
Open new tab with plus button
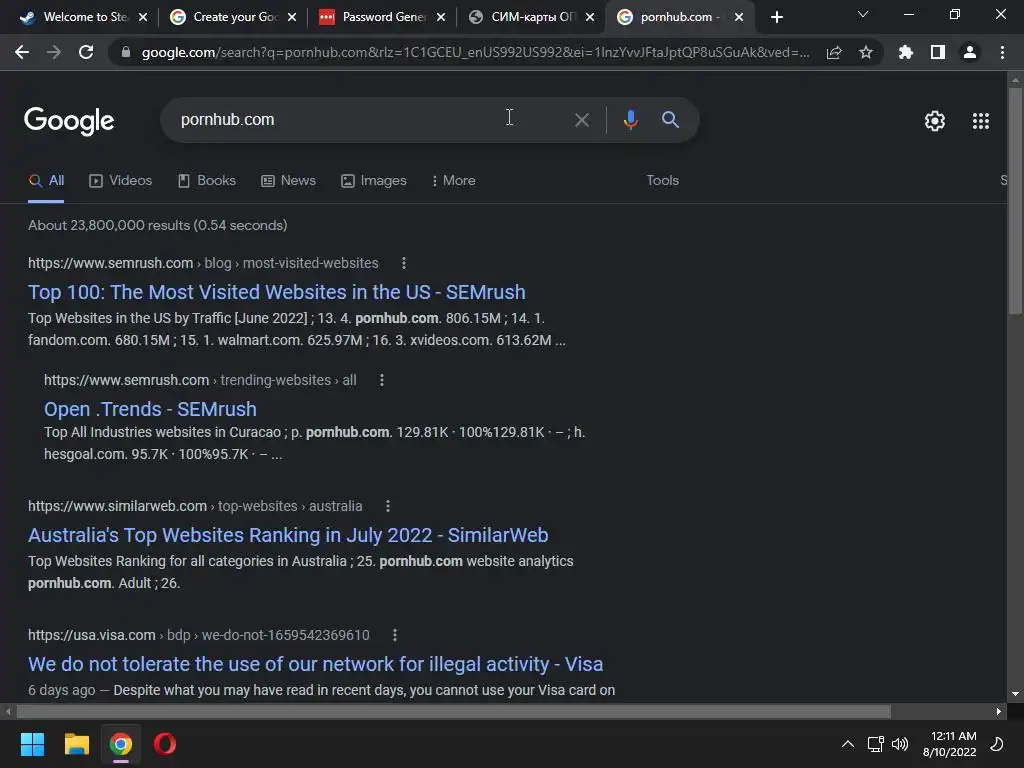tap(776, 17)
